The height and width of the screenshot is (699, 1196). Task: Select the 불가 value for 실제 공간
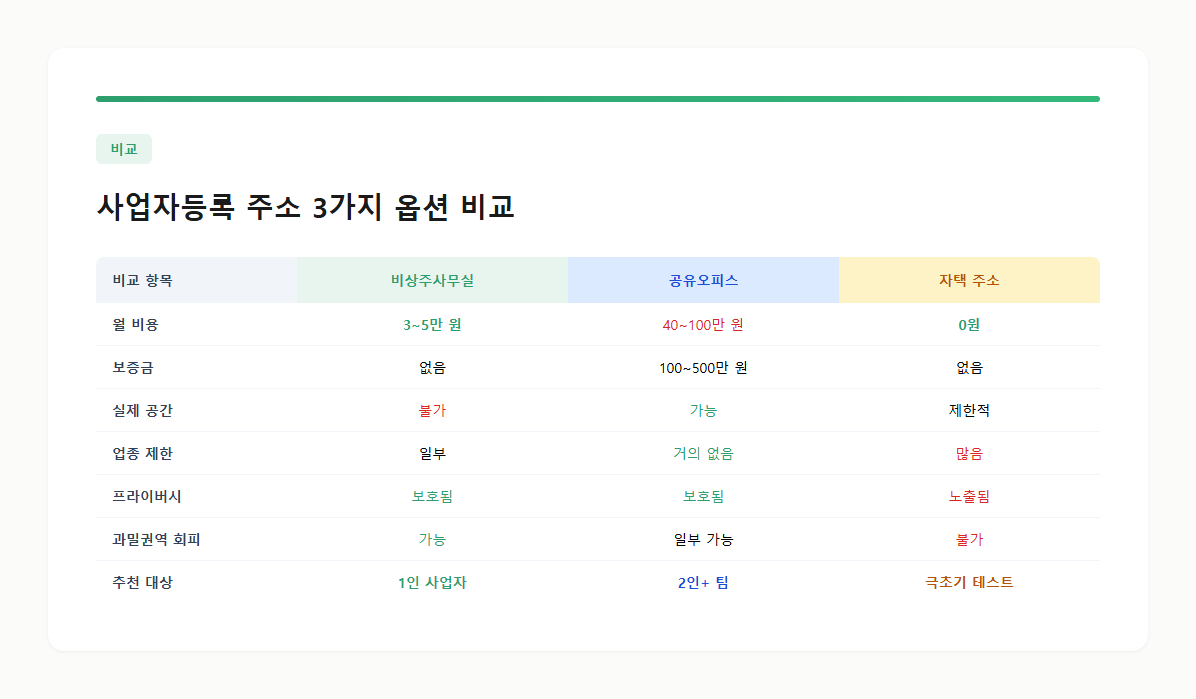coord(432,410)
